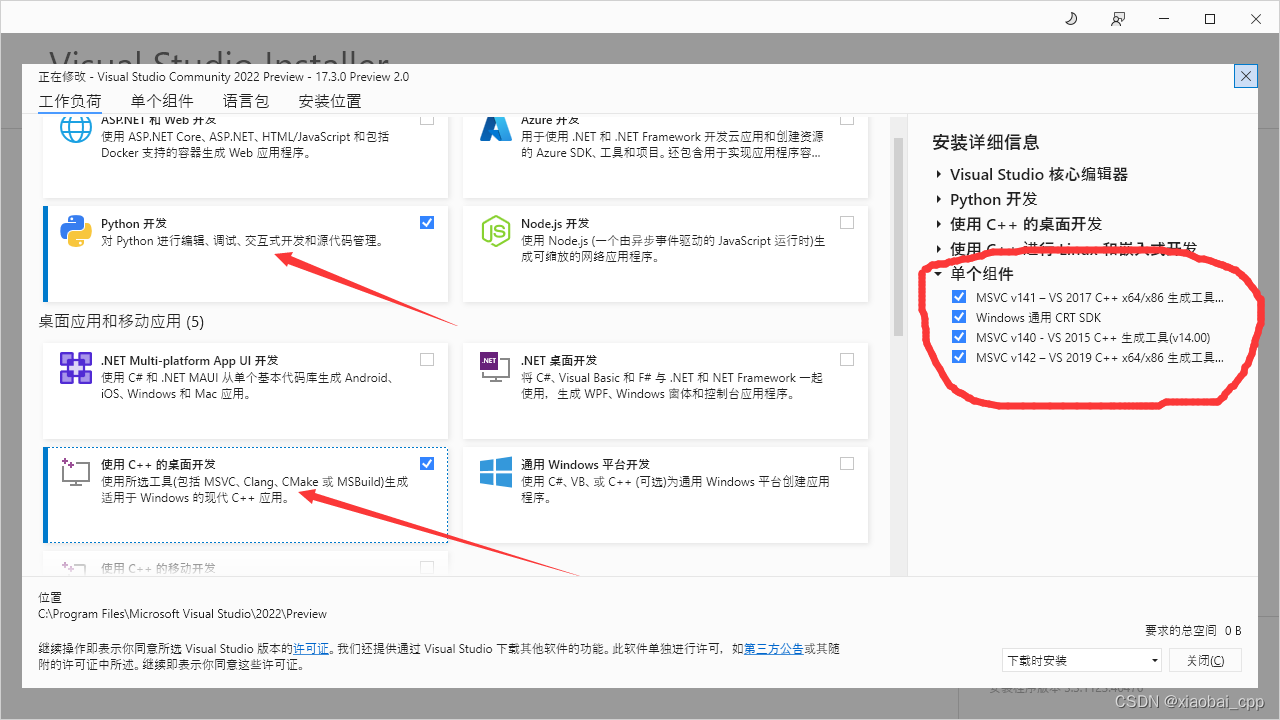This screenshot has width=1280, height=720.
Task: Expand Python 开发 install details
Action: coord(939,199)
